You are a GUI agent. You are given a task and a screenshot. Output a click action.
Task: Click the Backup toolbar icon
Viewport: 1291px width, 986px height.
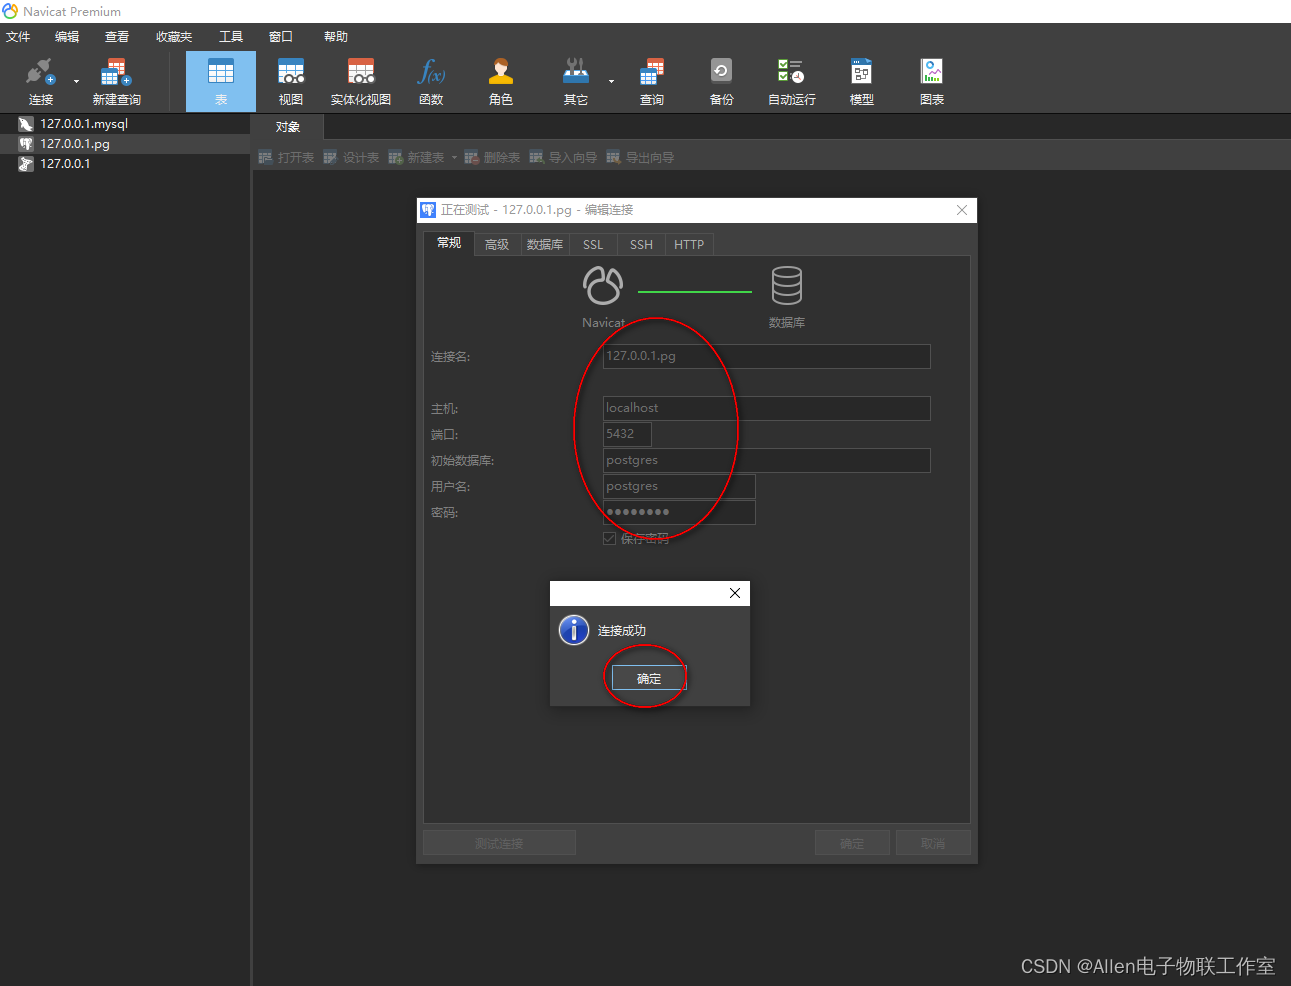(721, 72)
